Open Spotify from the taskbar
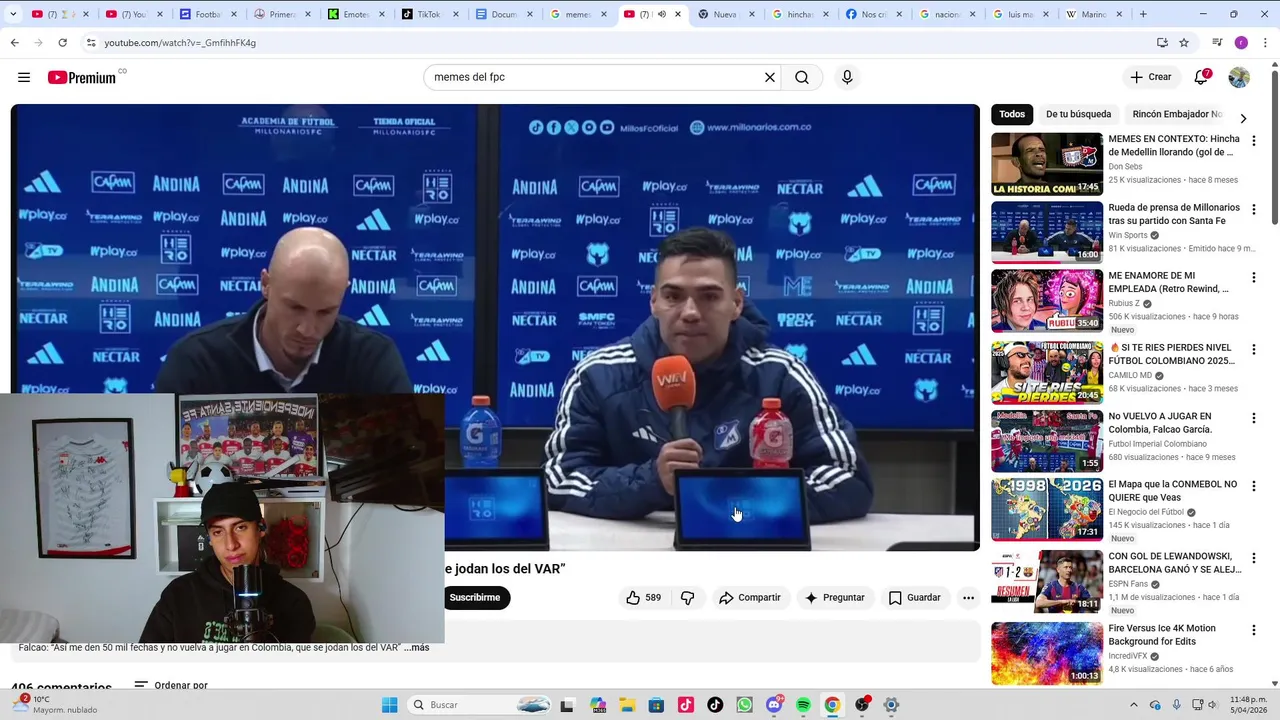Screen dimensions: 1280x720 click(803, 705)
